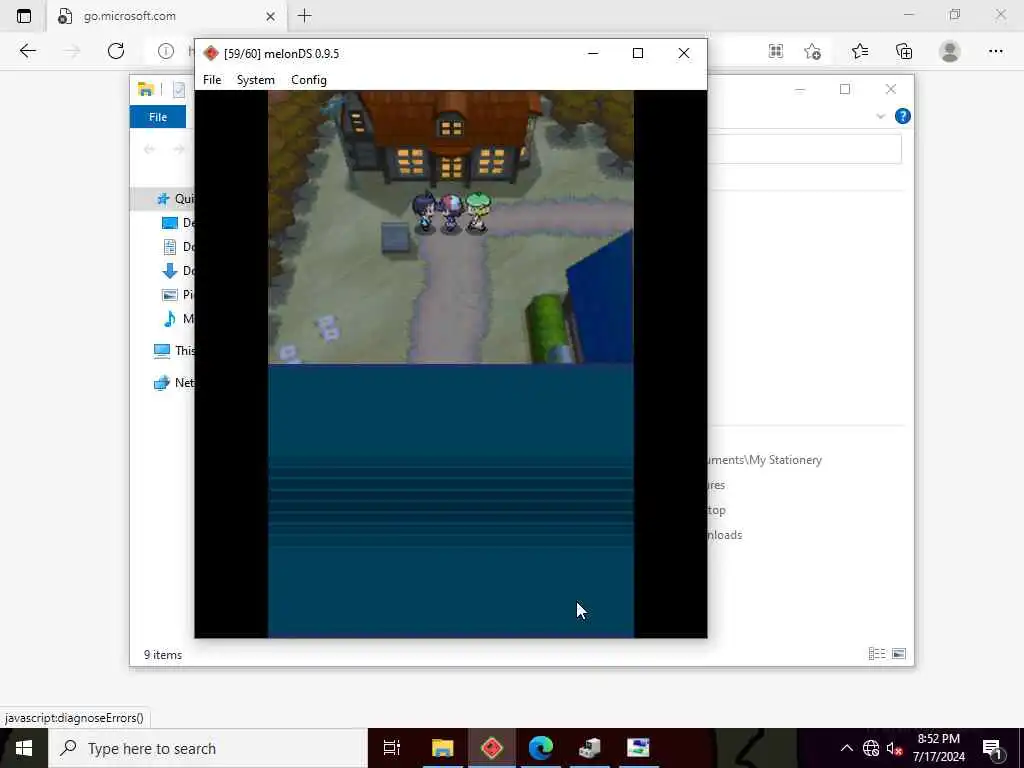
Task: Refresh the Edge page
Action: point(116,51)
